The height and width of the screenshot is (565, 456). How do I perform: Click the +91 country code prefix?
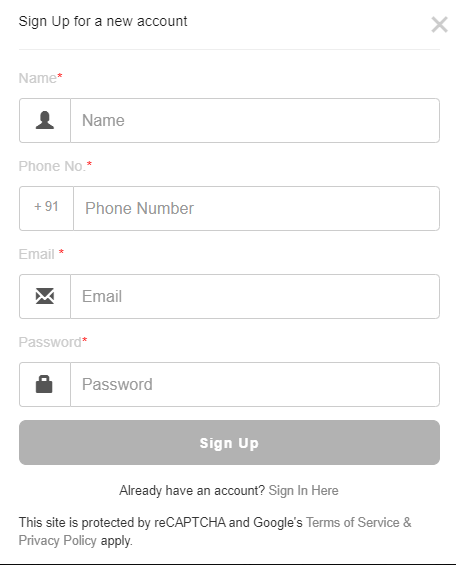(x=46, y=207)
